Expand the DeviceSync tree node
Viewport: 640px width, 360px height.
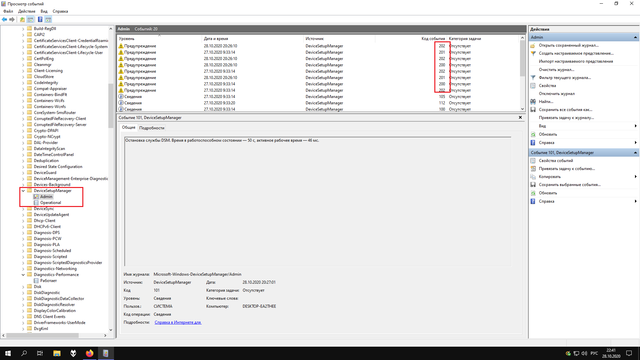(23, 209)
